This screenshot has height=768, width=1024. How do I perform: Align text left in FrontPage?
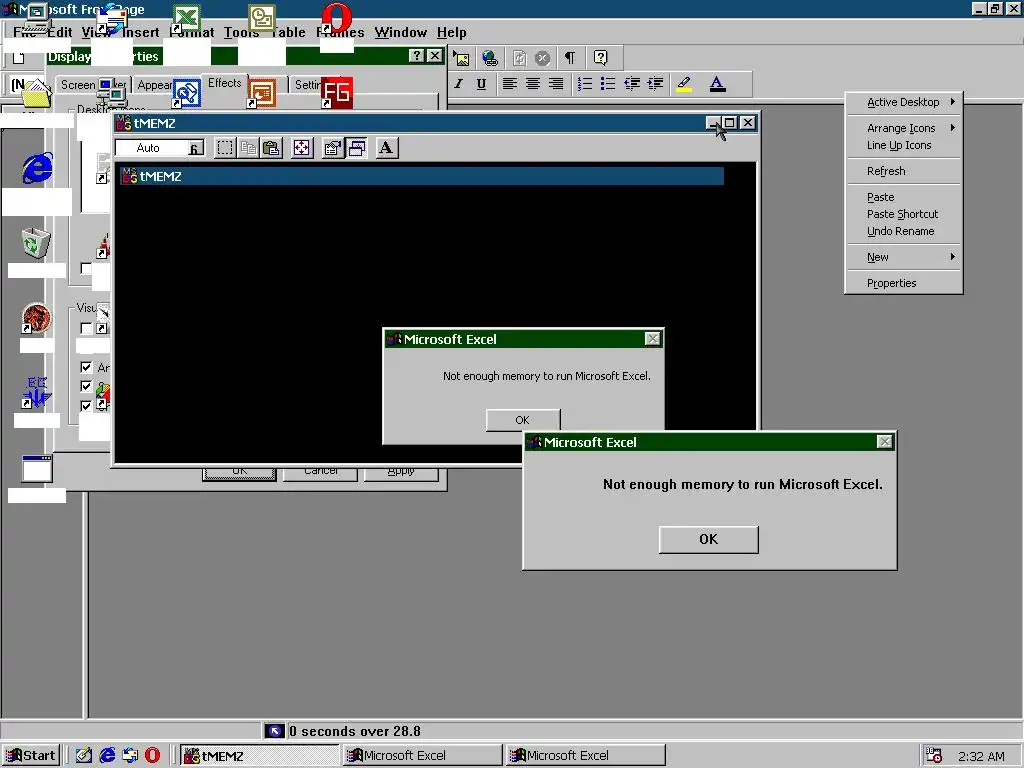(x=509, y=84)
